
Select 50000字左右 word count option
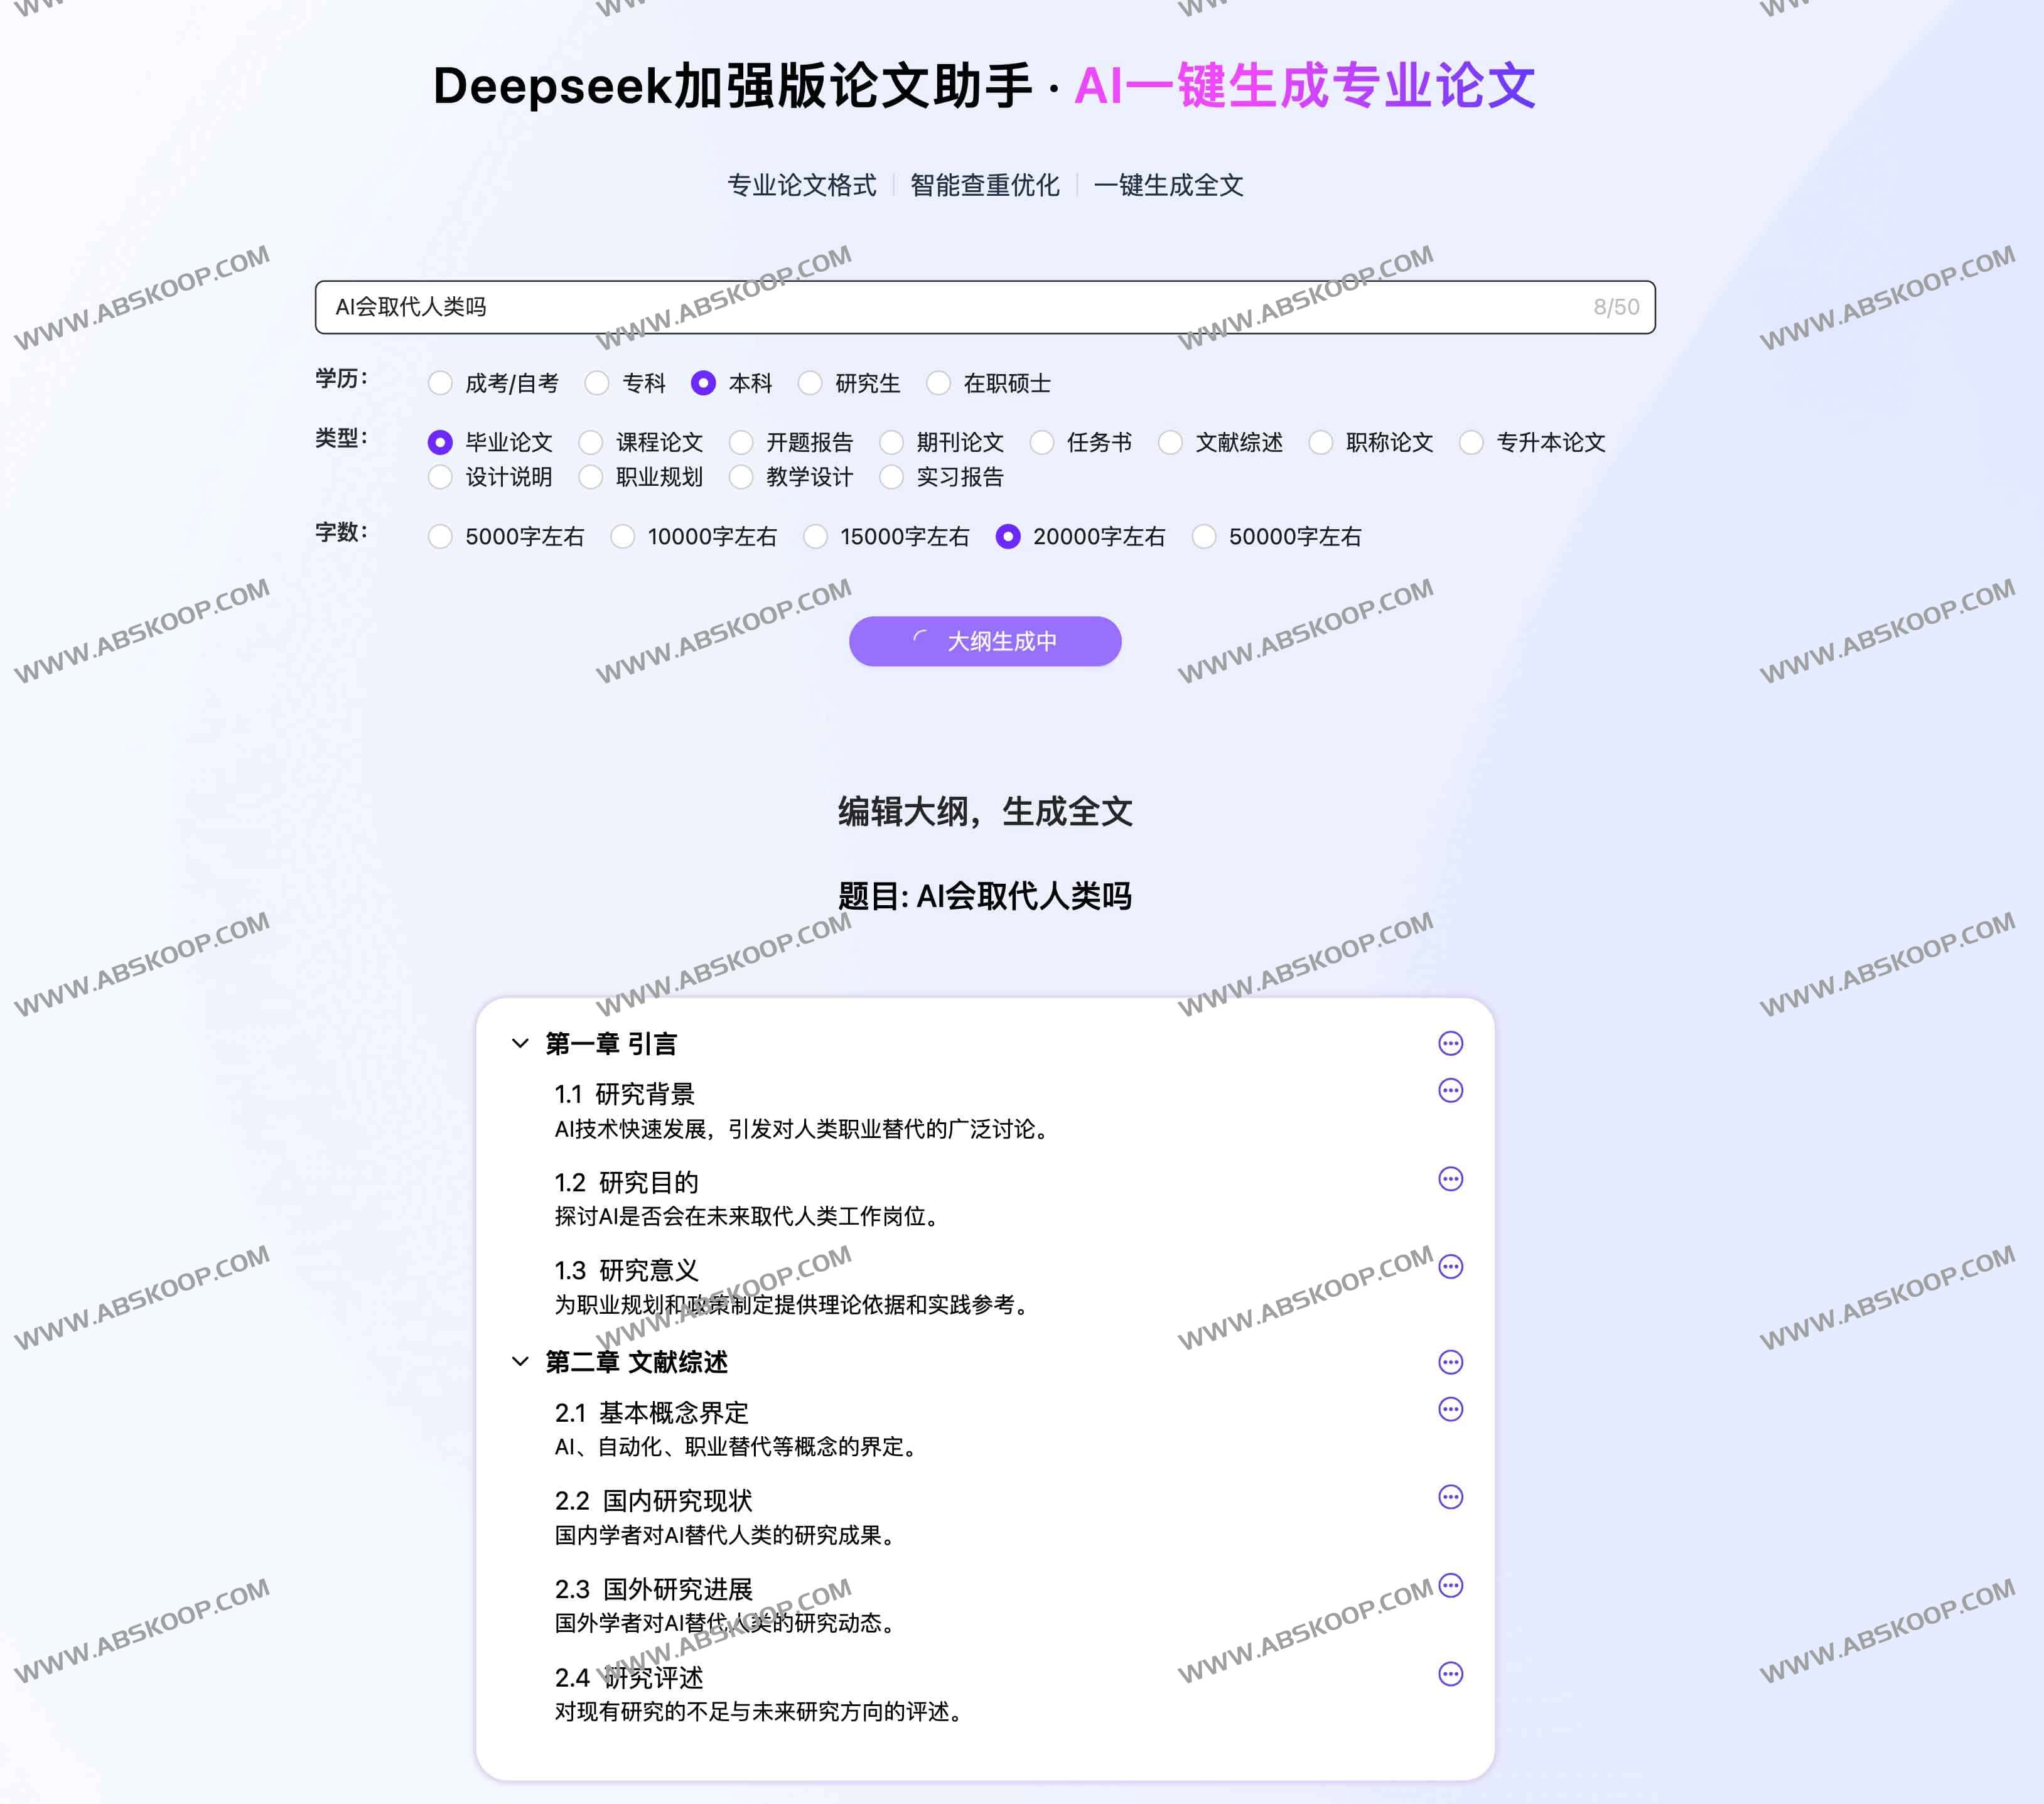[x=1204, y=537]
